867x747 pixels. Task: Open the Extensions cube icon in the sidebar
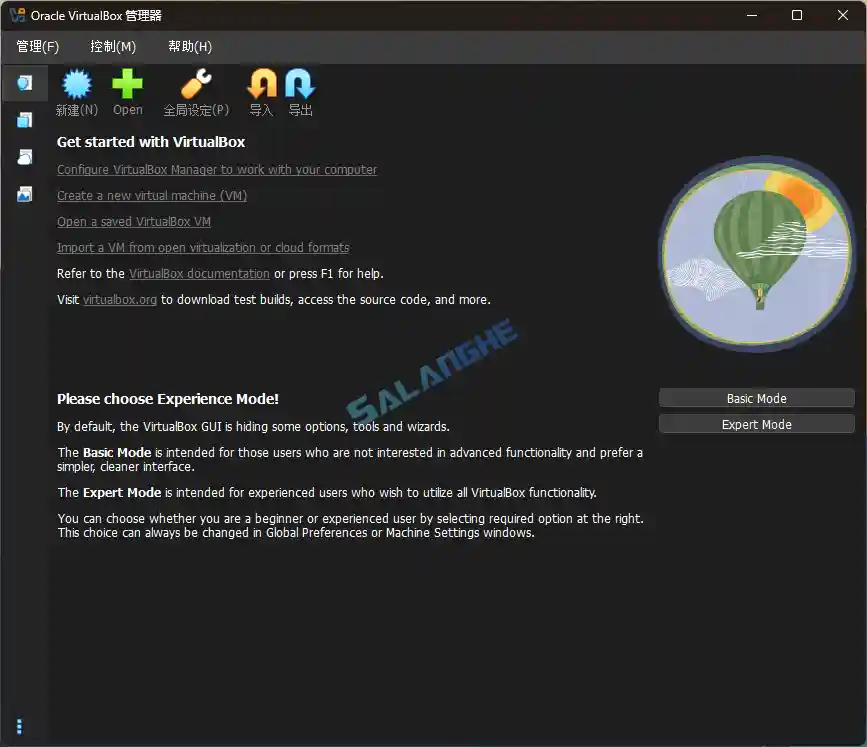(22, 119)
